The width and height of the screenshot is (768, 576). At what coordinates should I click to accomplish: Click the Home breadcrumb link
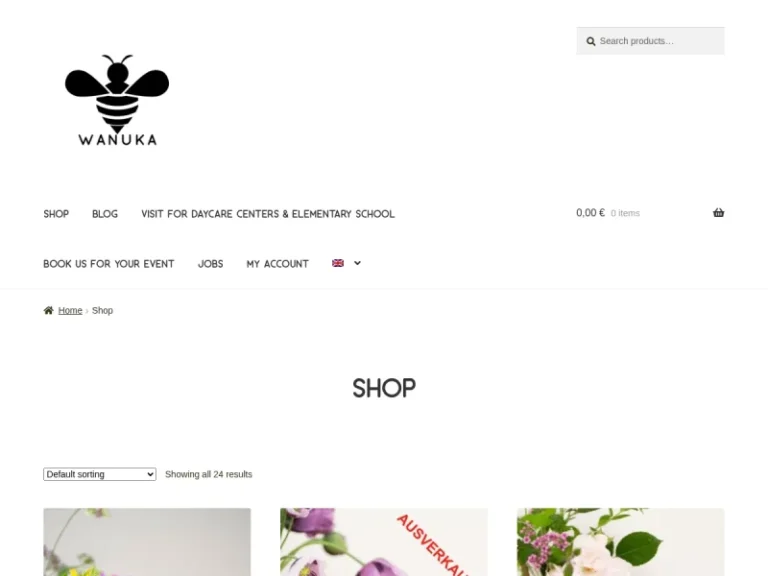[x=70, y=311]
